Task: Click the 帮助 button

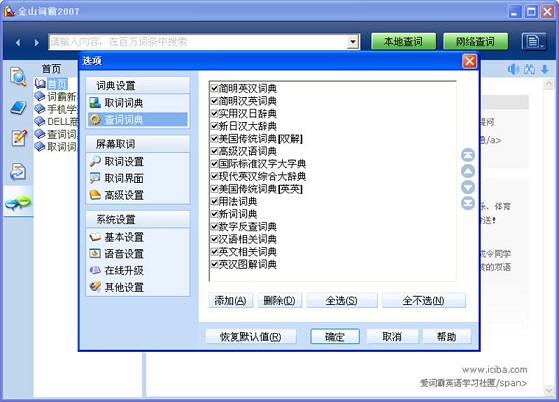Action: (447, 336)
